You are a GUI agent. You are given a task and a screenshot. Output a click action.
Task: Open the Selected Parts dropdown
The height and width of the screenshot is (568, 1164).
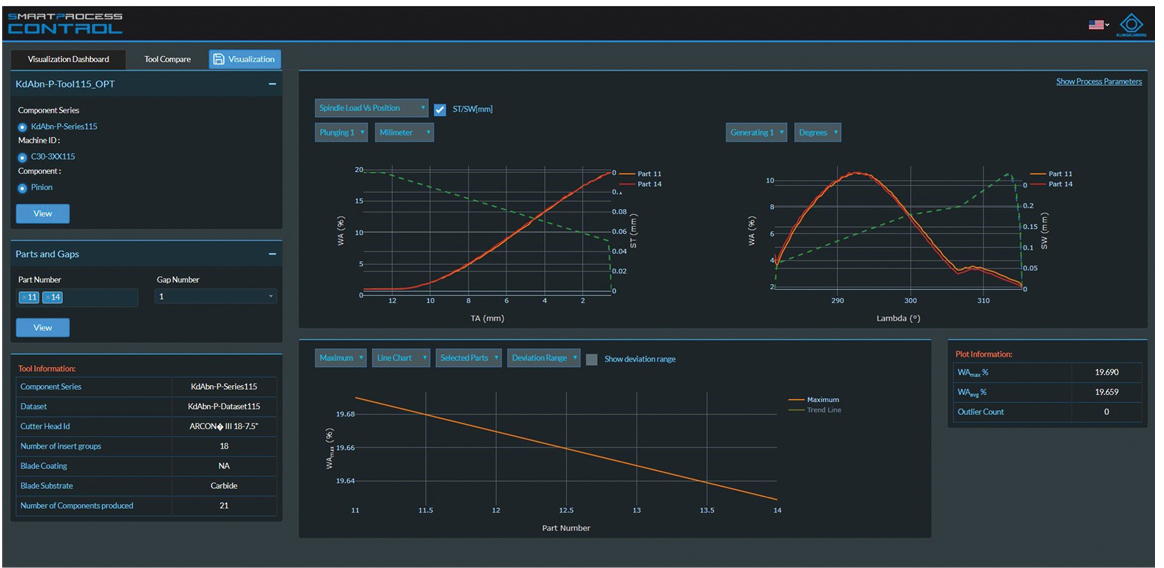click(x=468, y=358)
